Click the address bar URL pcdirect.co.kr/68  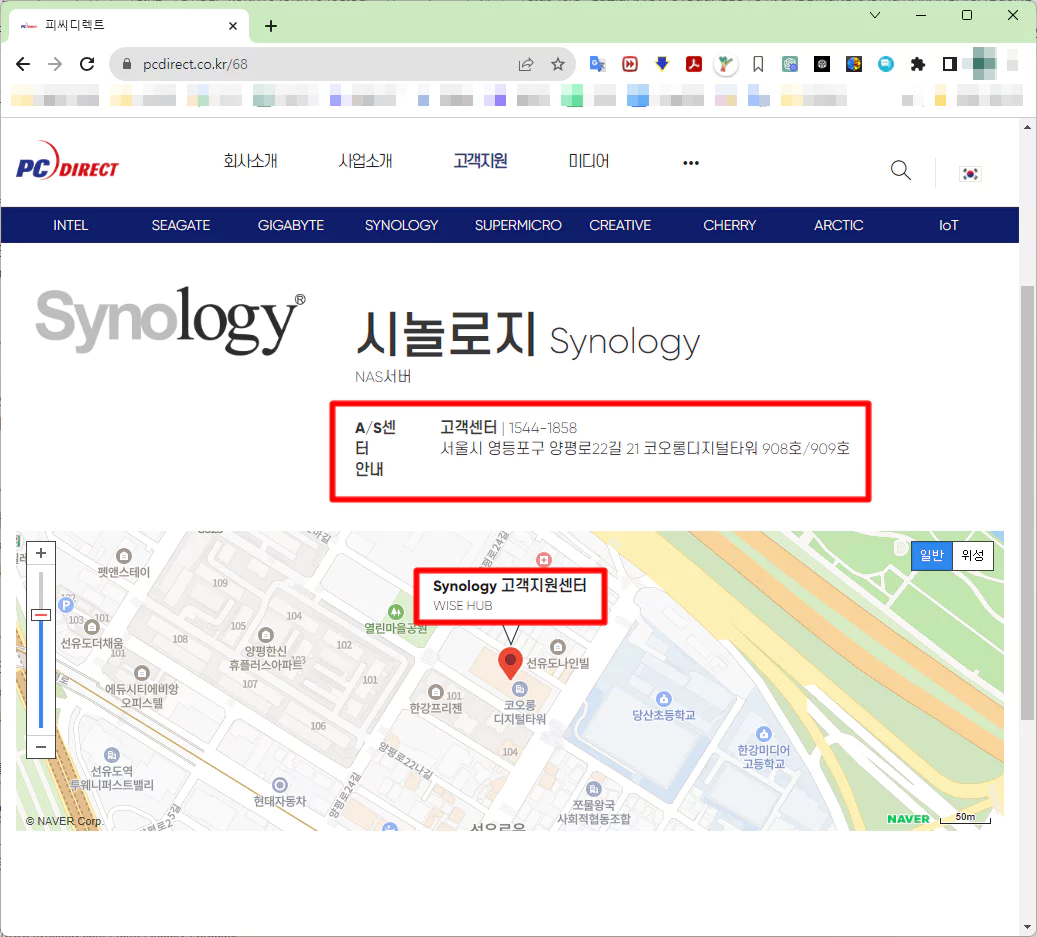pyautogui.click(x=195, y=64)
